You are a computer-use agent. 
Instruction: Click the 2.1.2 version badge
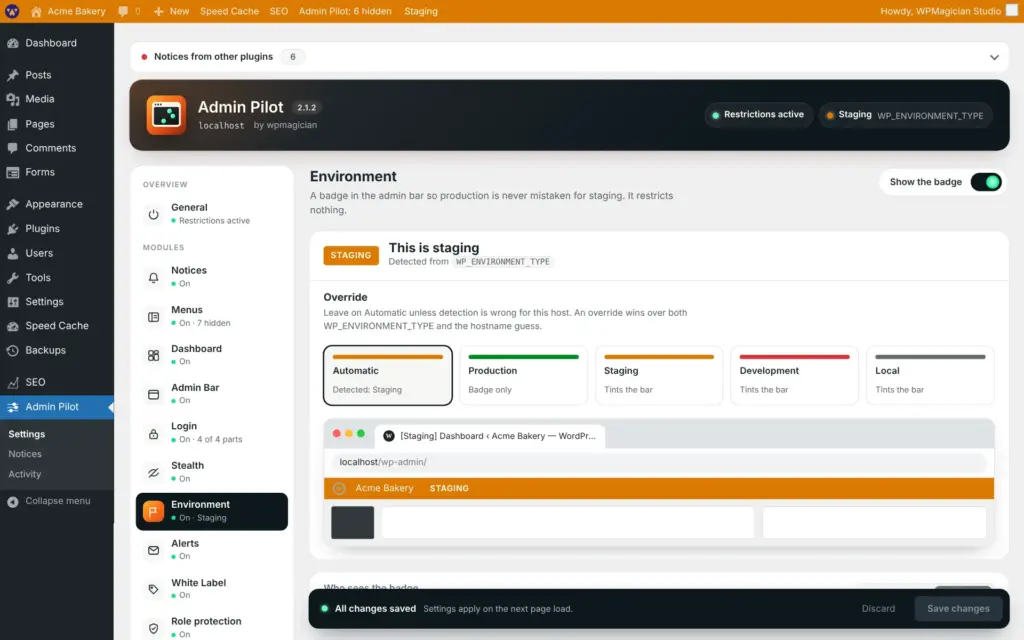pos(306,108)
